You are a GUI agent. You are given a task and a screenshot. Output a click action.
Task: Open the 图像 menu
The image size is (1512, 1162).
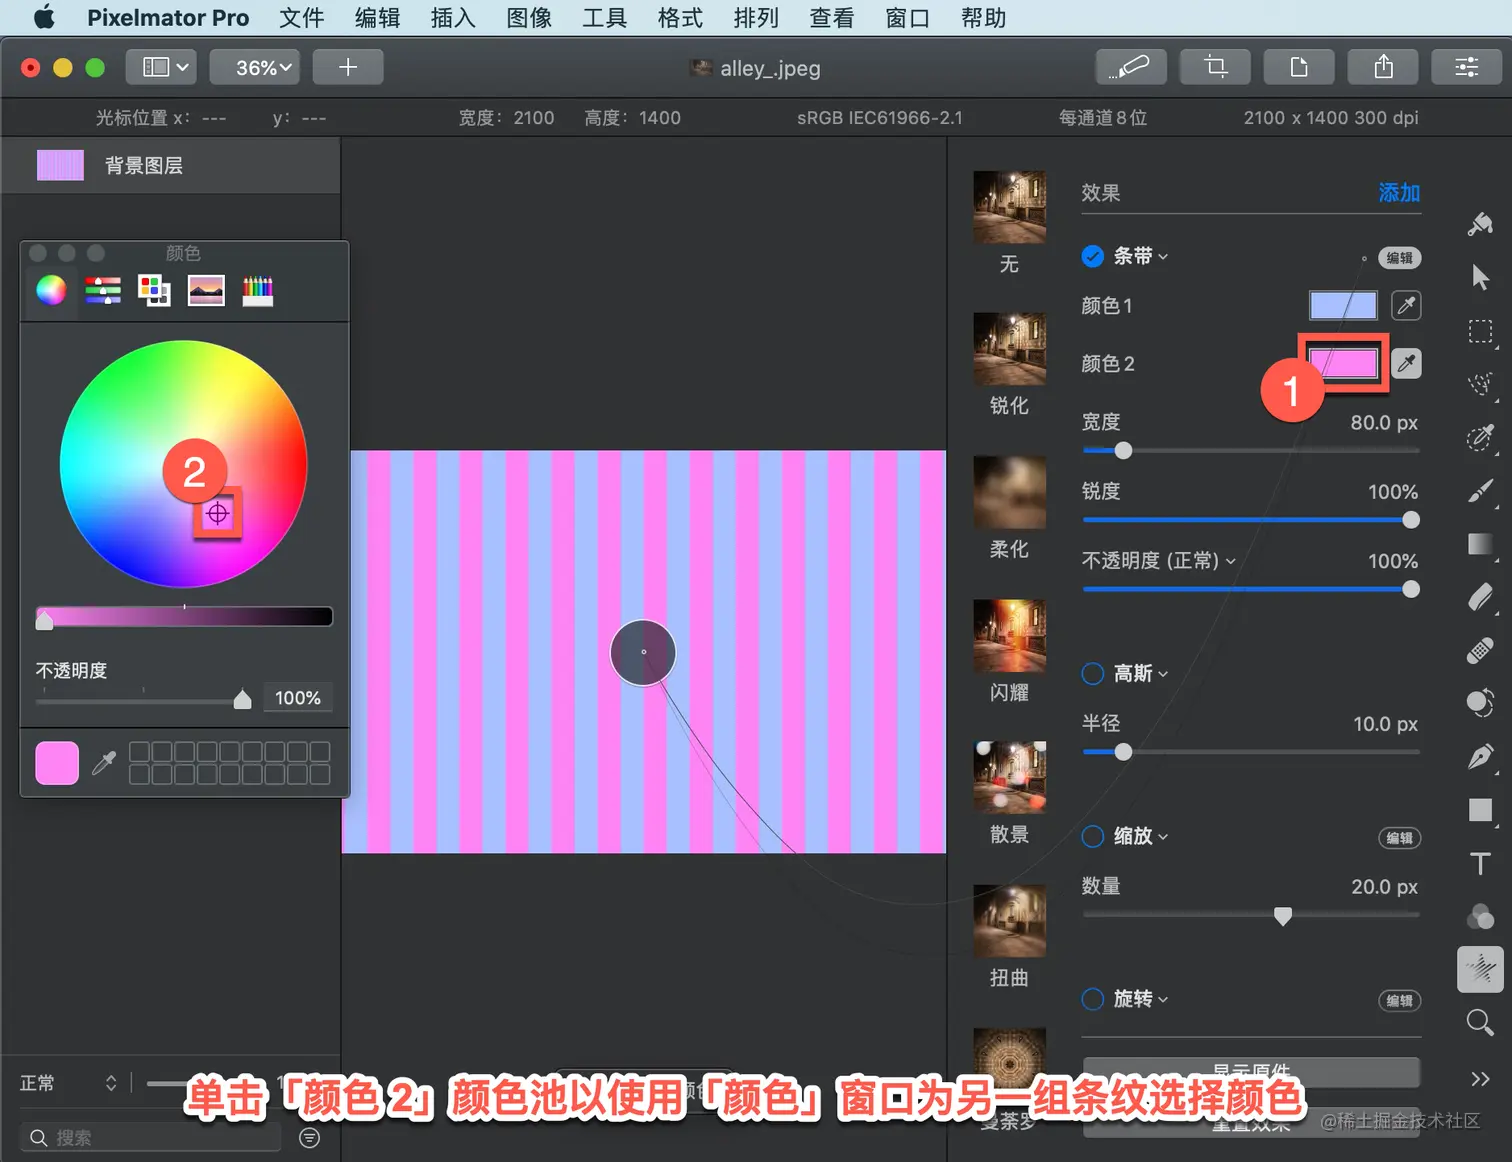tap(529, 18)
